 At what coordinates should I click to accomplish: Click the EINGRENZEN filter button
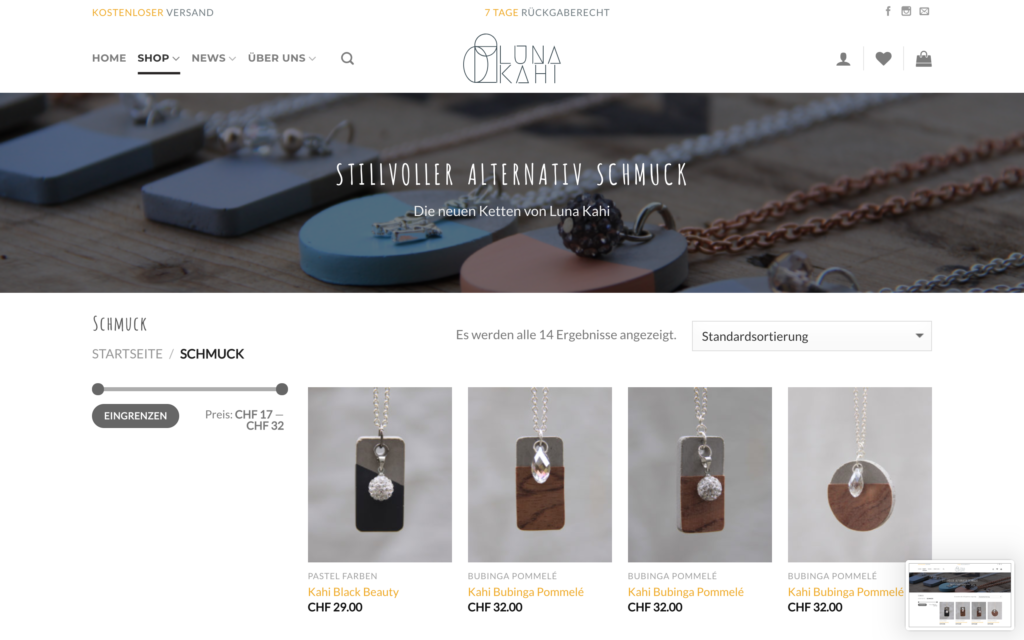(x=135, y=416)
